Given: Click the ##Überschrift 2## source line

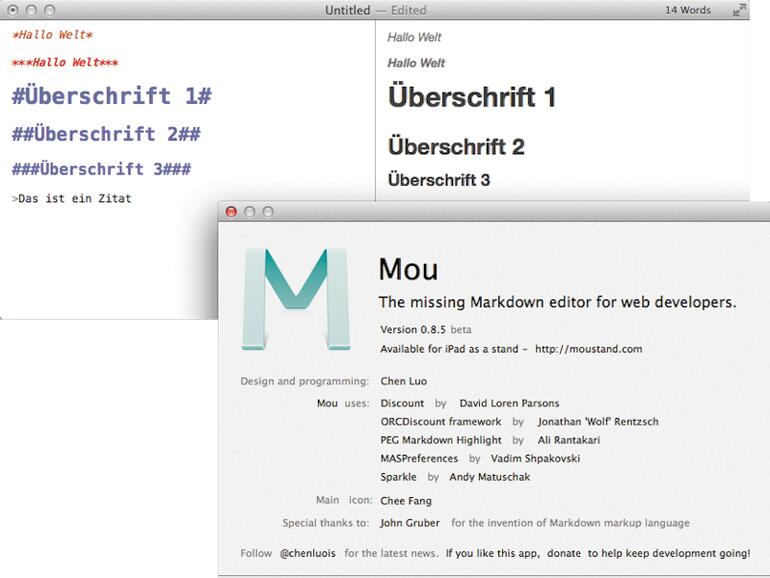Looking at the screenshot, I should [106, 134].
